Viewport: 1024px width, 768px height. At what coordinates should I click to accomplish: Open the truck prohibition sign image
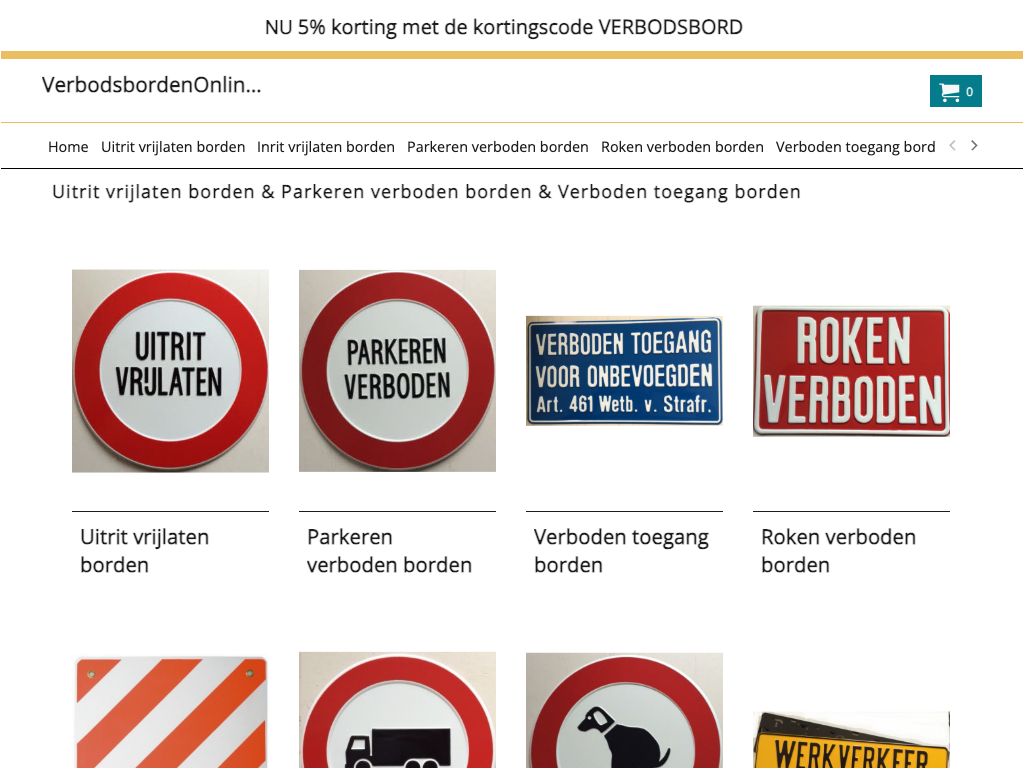[x=397, y=710]
